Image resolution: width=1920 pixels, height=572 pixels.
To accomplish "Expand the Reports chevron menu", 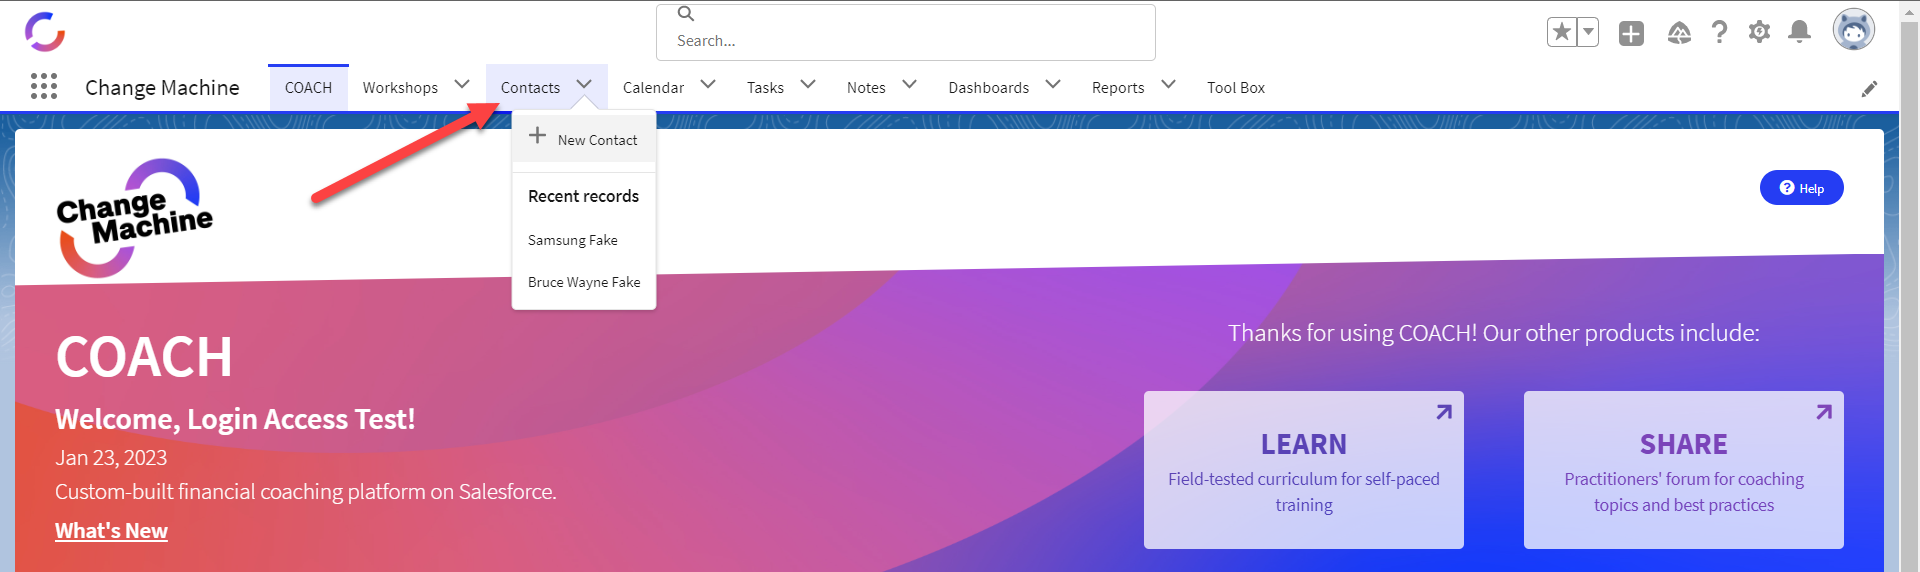I will tap(1168, 85).
